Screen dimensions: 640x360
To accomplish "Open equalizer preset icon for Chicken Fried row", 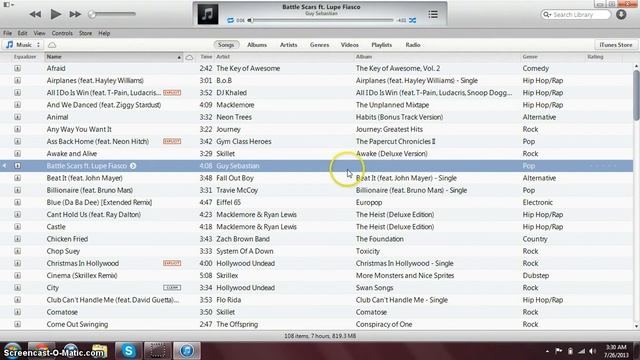I will (18, 239).
